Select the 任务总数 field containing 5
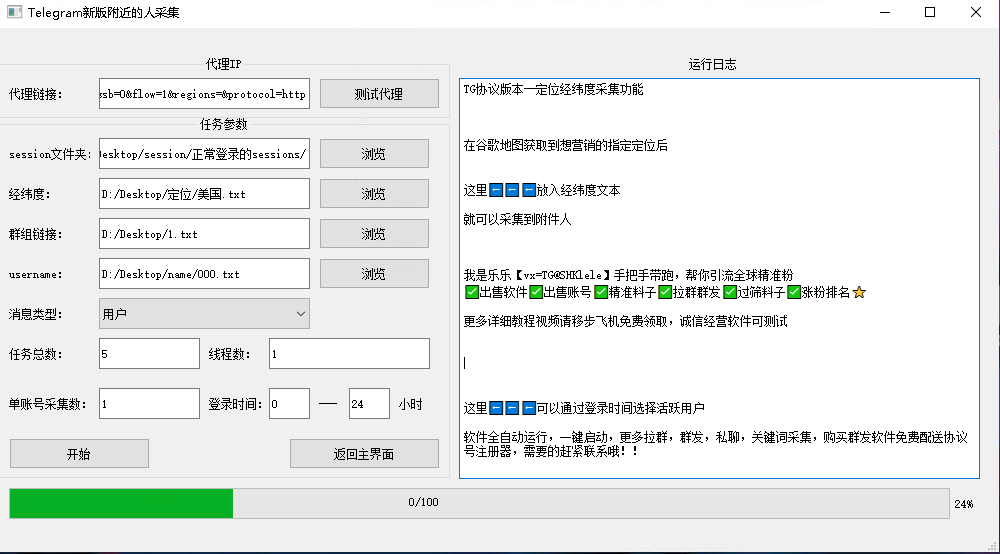1000x554 pixels. (x=149, y=354)
